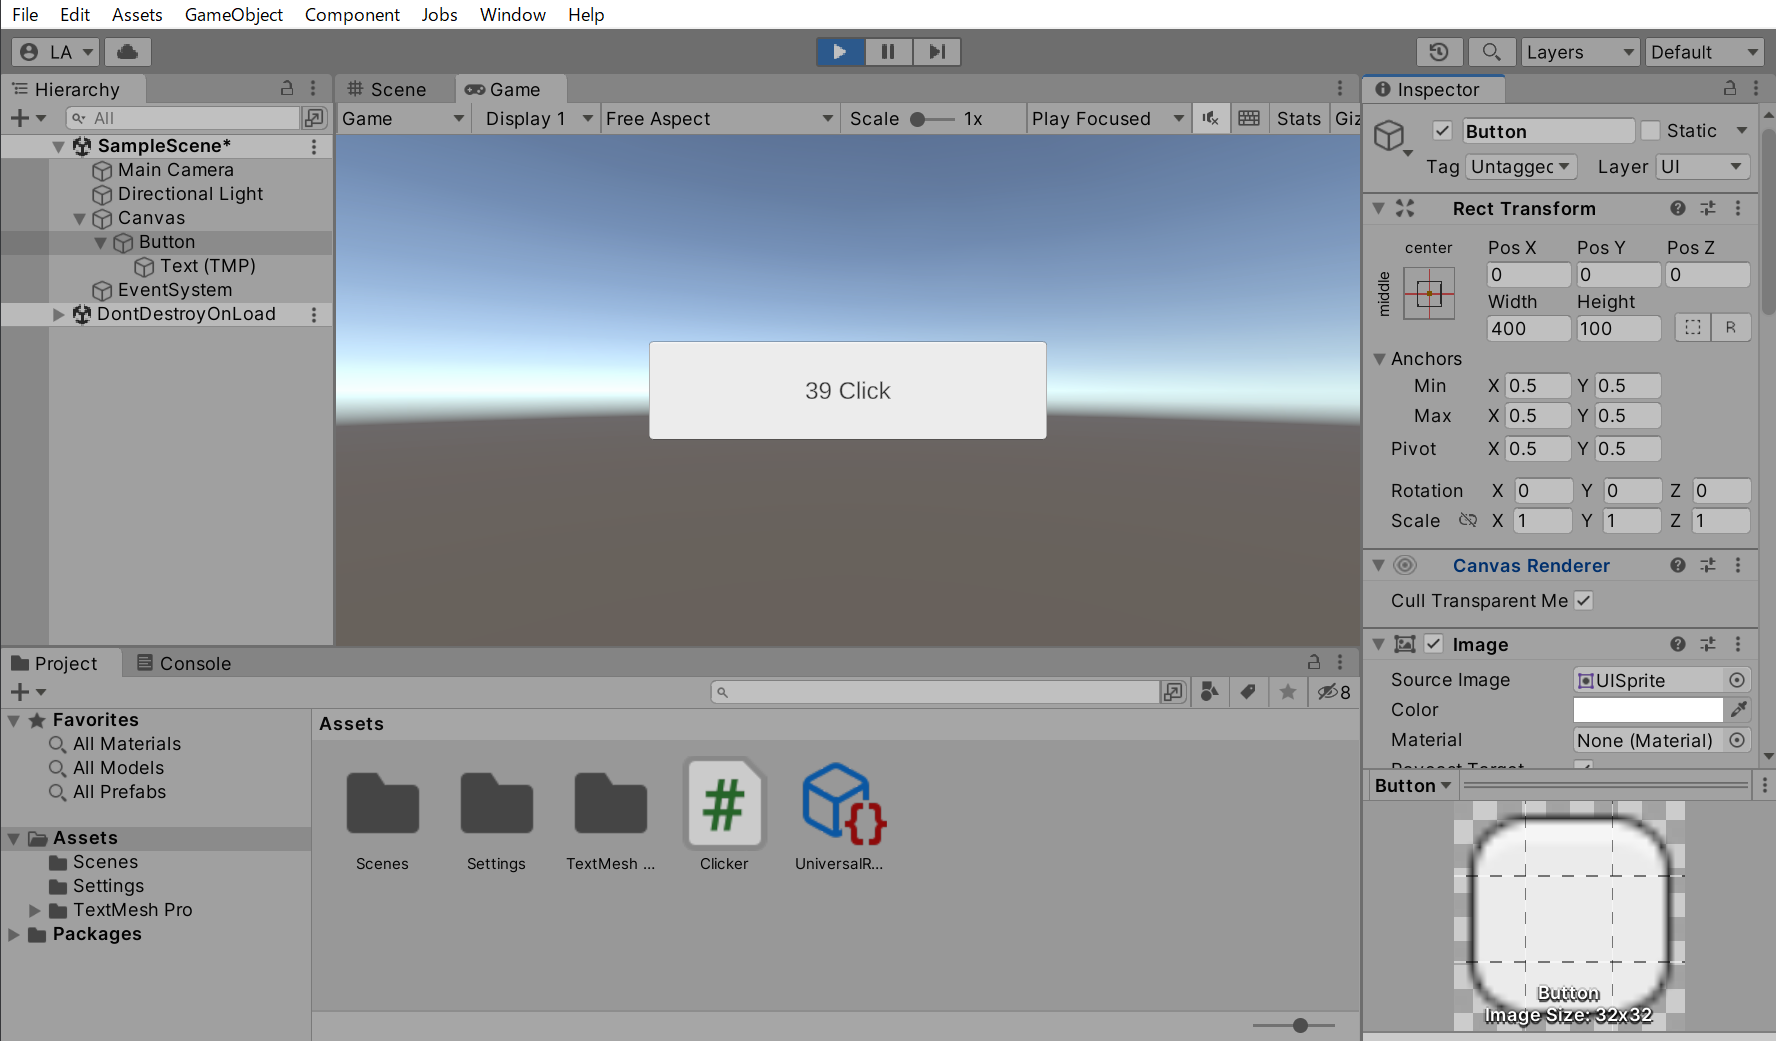Uncheck Cull Transparent Mesh option
The image size is (1776, 1041).
[1584, 601]
